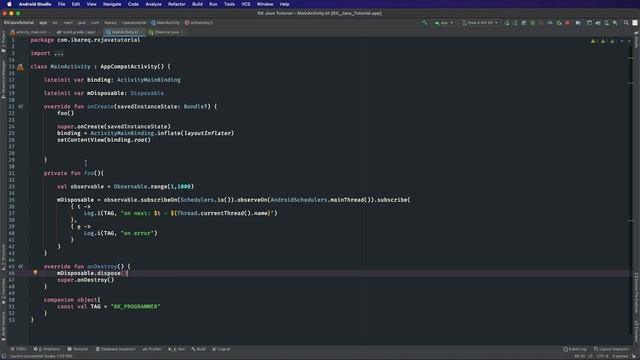
Task: Click the warnings indicator in editor corner
Action: [x=603, y=41]
